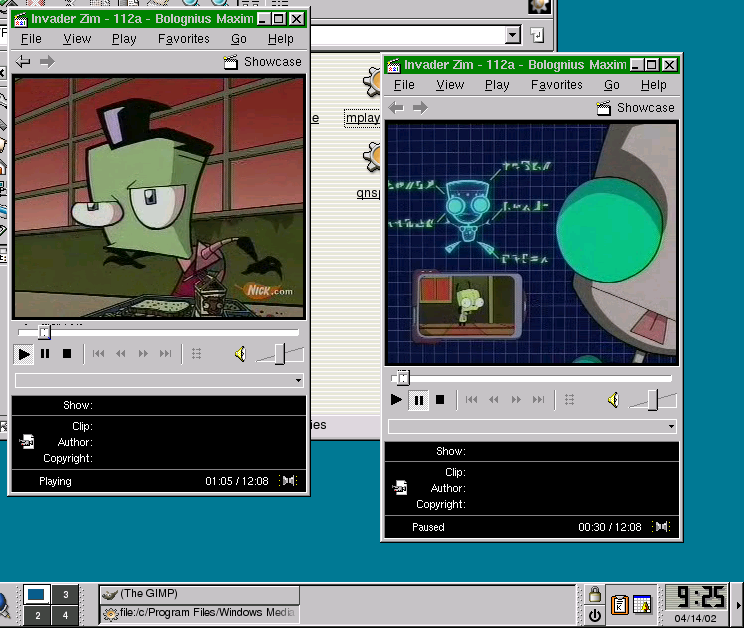Click clip info icon in left player
This screenshot has width=744, height=628.
click(x=27, y=442)
